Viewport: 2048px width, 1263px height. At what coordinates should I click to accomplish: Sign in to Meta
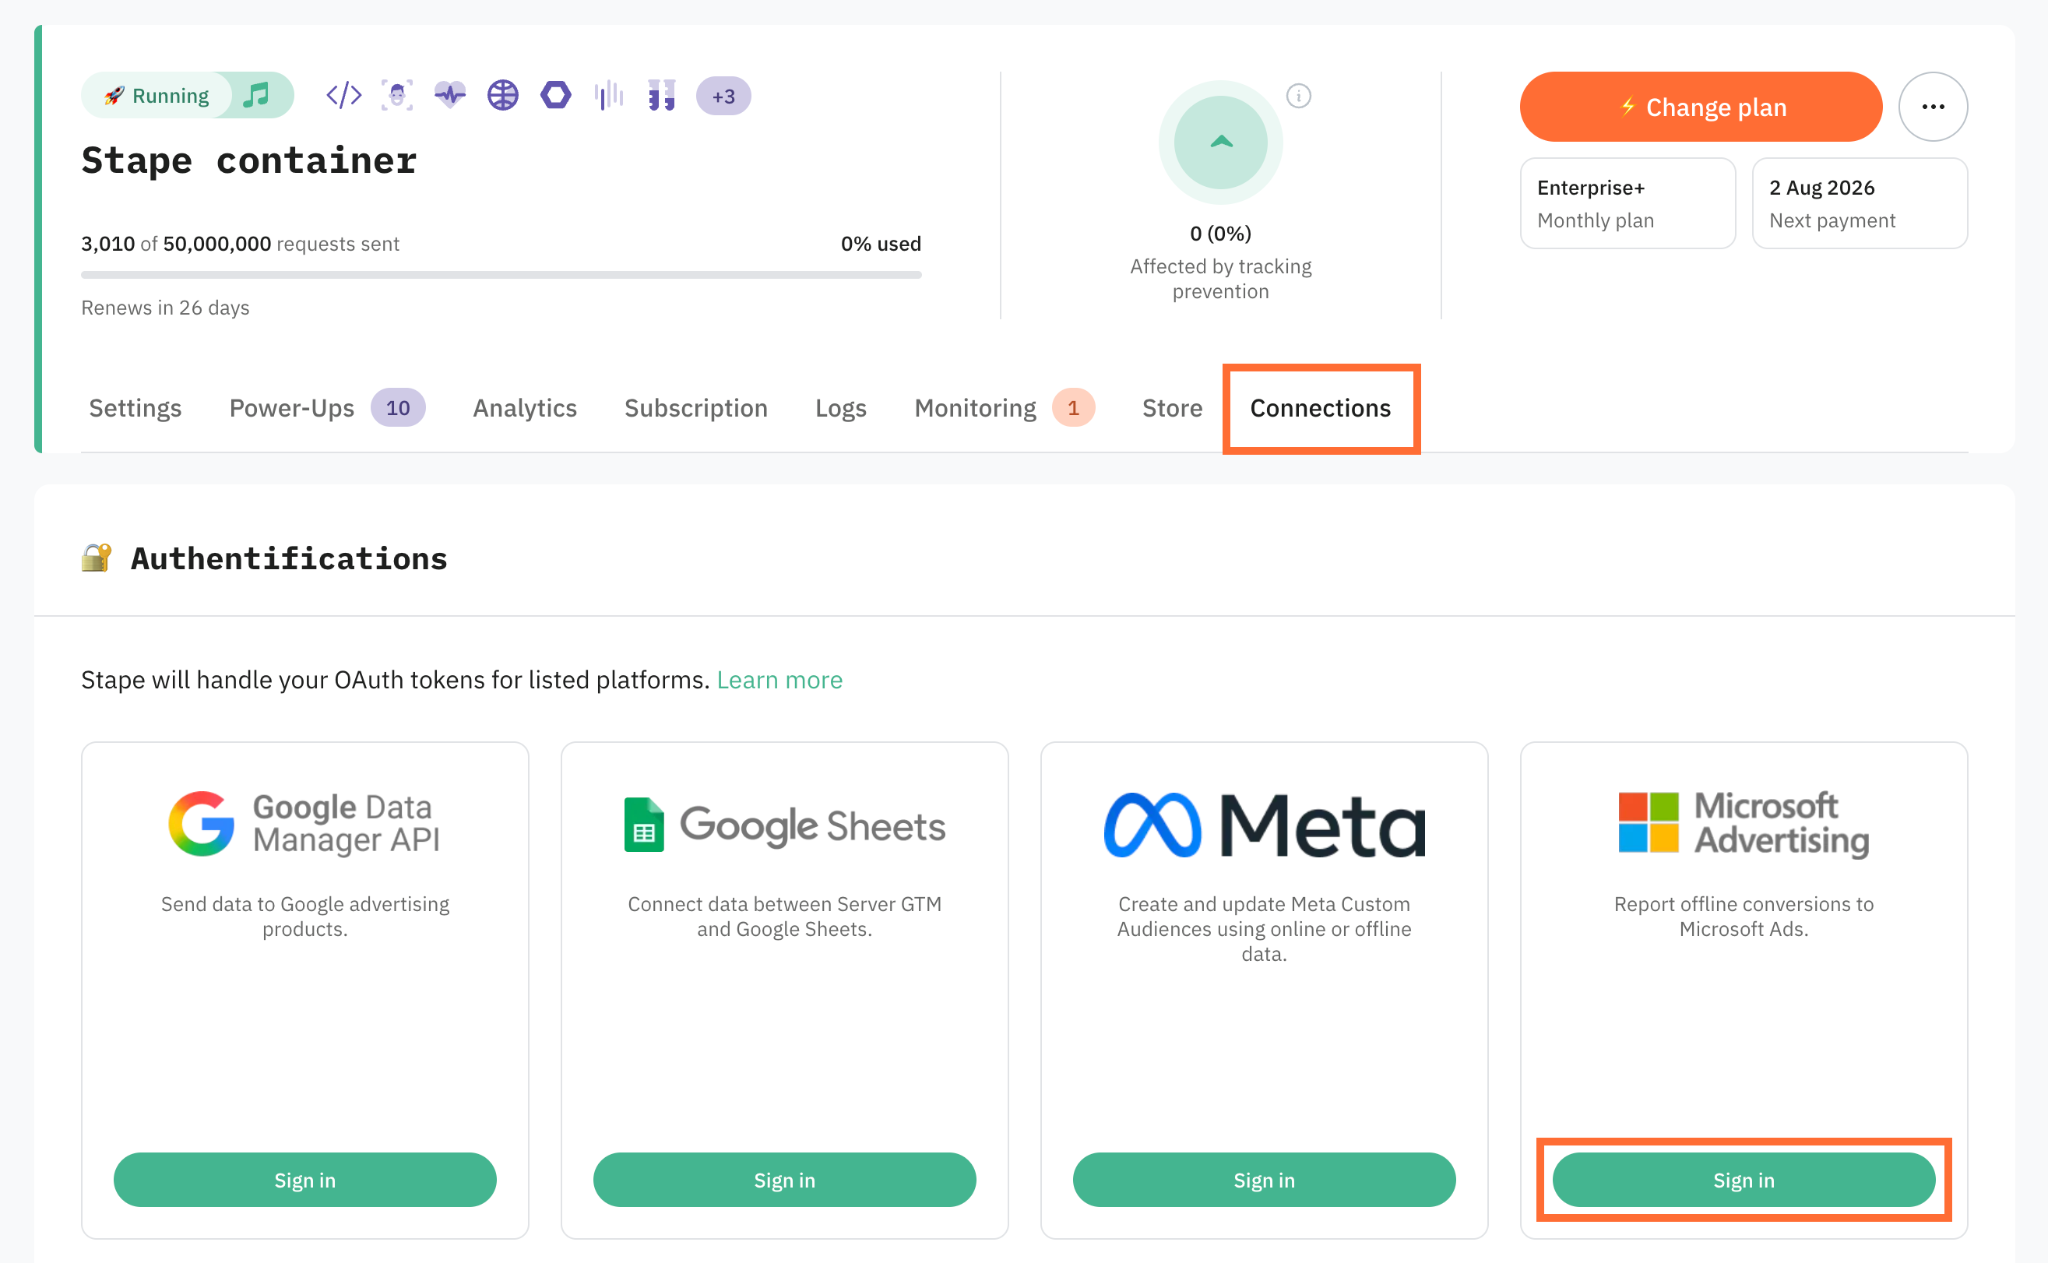coord(1264,1180)
